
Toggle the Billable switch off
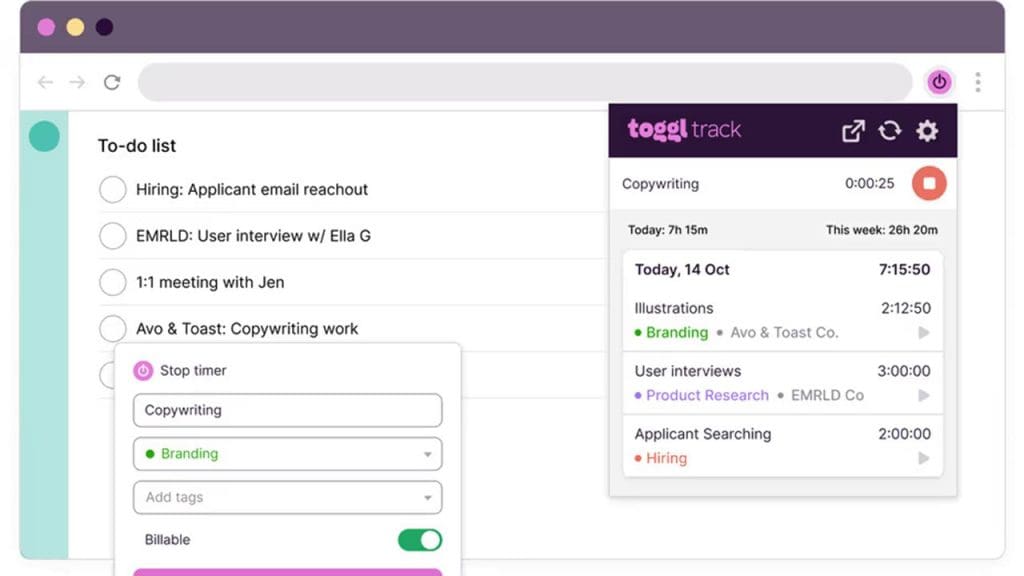[419, 540]
